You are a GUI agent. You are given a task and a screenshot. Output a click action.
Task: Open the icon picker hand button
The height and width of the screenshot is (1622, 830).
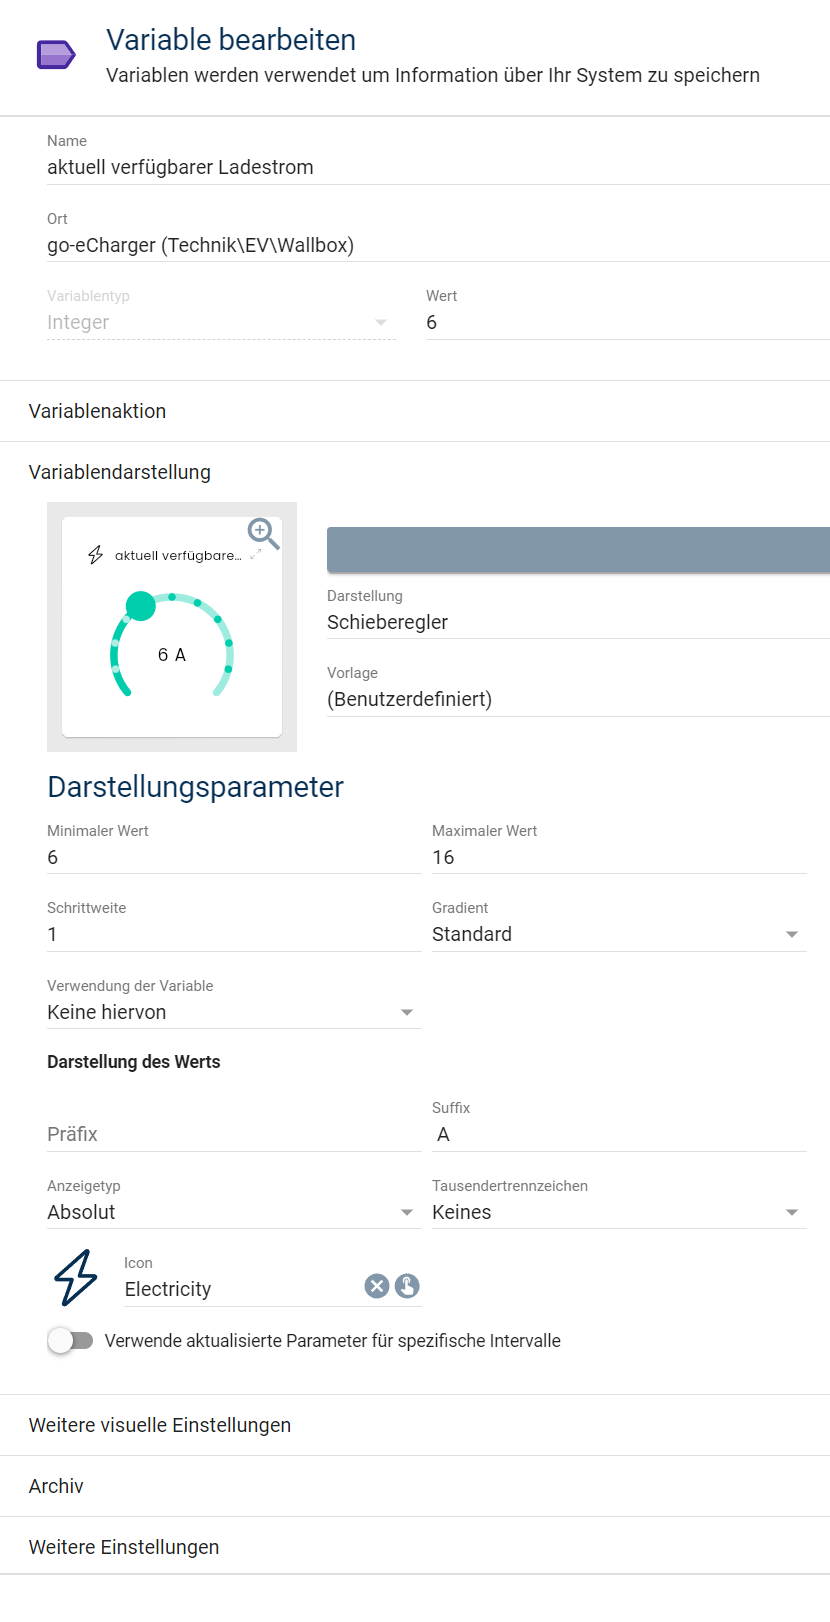click(407, 1286)
